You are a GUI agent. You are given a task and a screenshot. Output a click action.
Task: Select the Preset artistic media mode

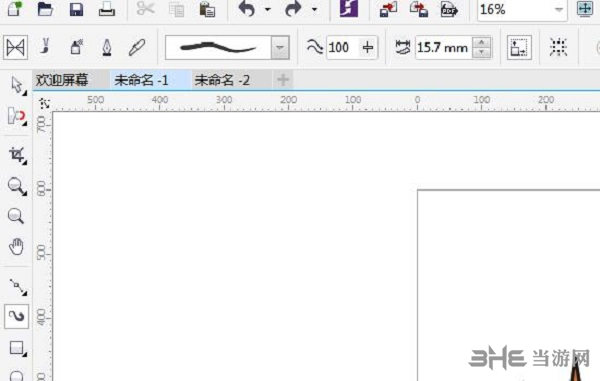pos(15,47)
